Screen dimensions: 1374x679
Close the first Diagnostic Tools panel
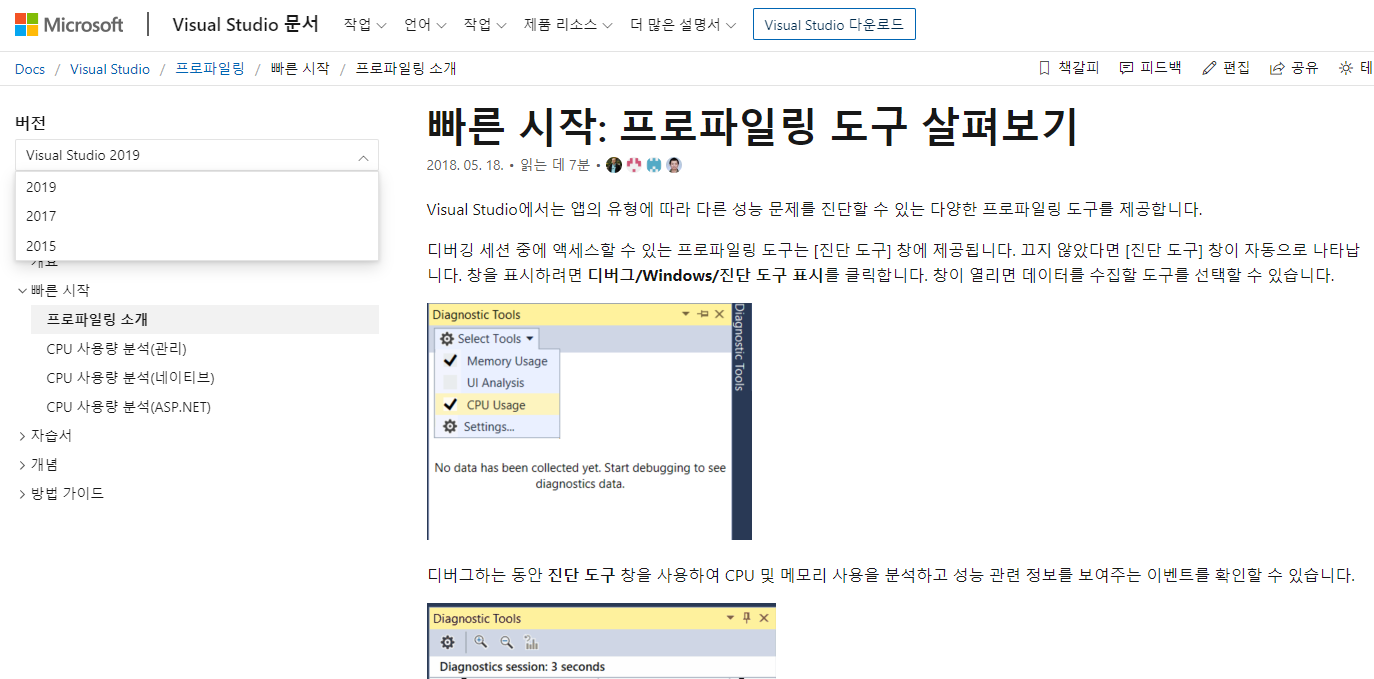pos(719,314)
